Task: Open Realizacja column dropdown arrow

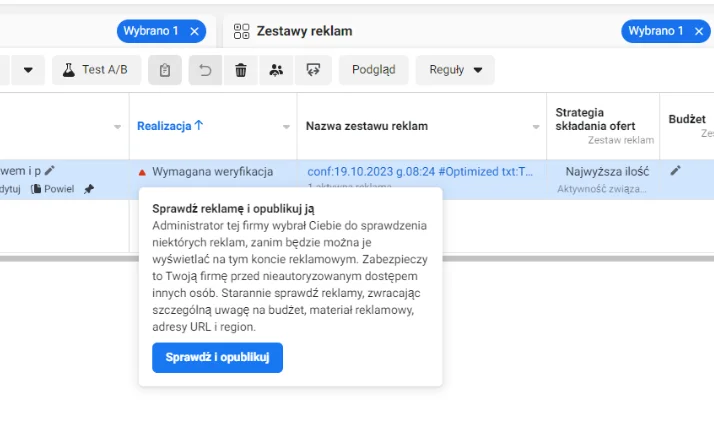Action: 287,127
